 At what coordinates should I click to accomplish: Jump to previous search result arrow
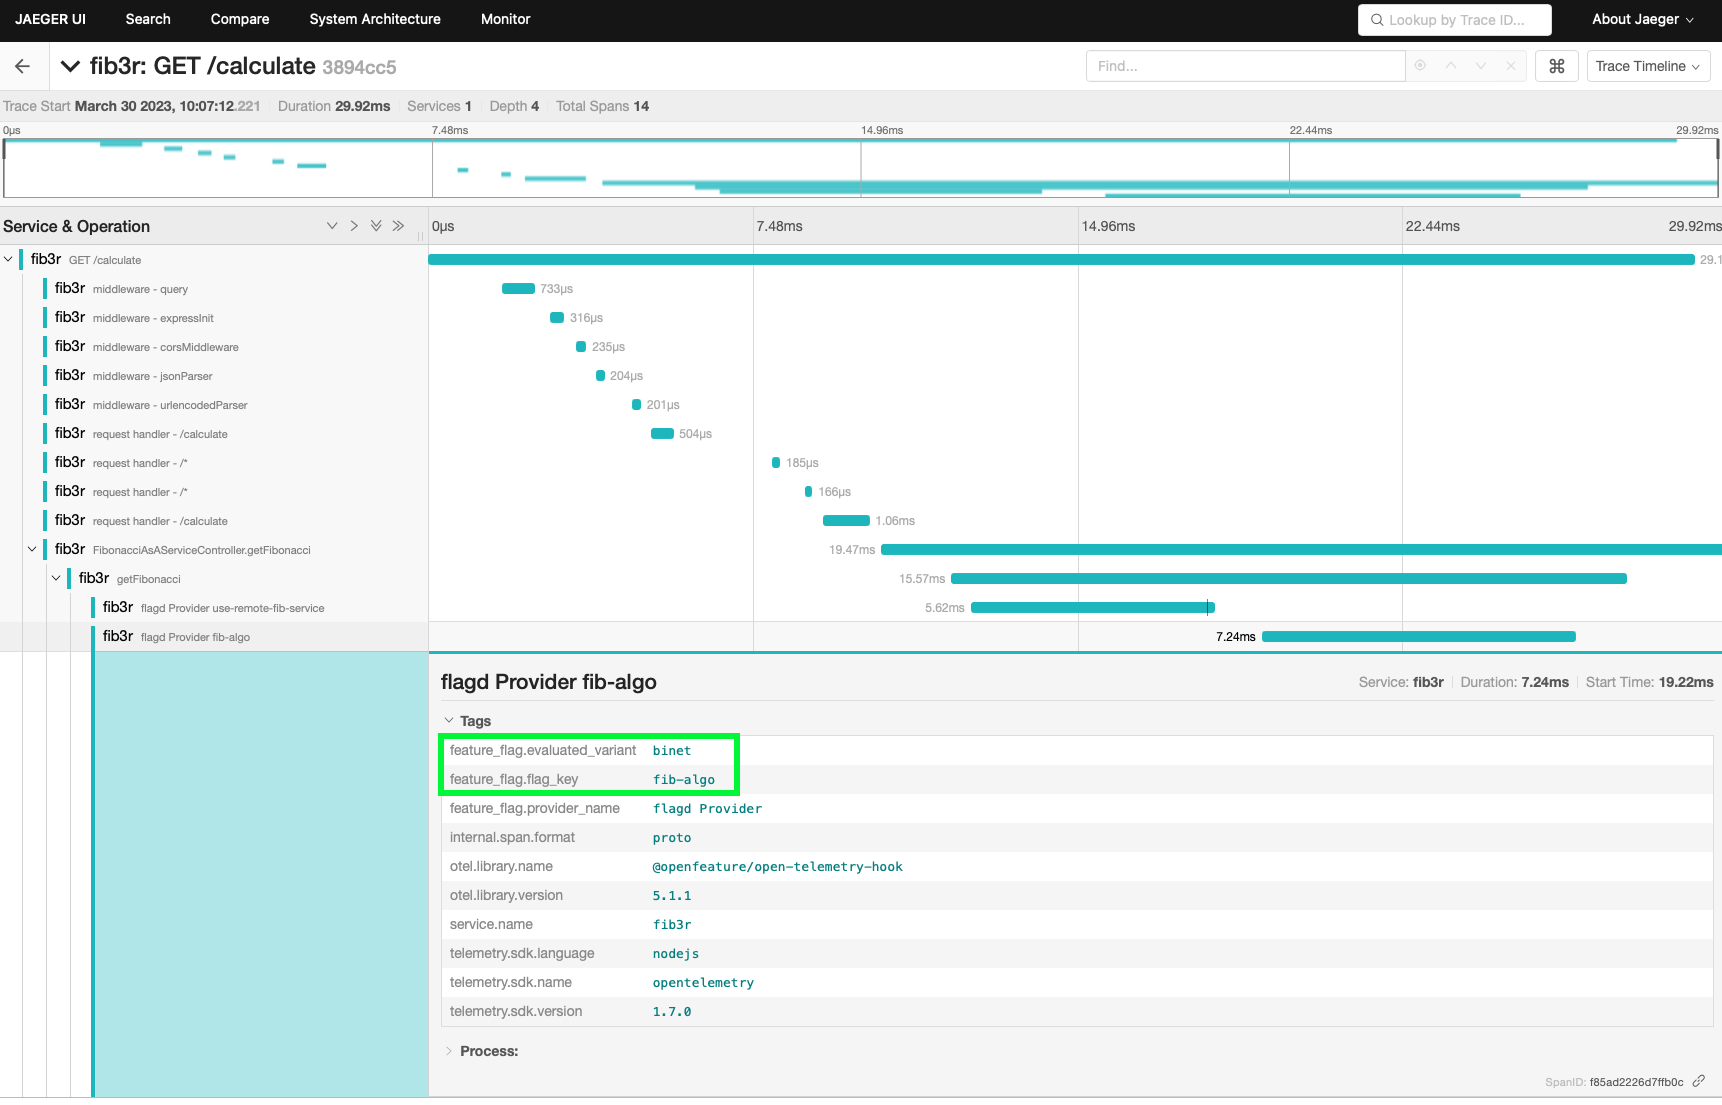pos(1450,66)
